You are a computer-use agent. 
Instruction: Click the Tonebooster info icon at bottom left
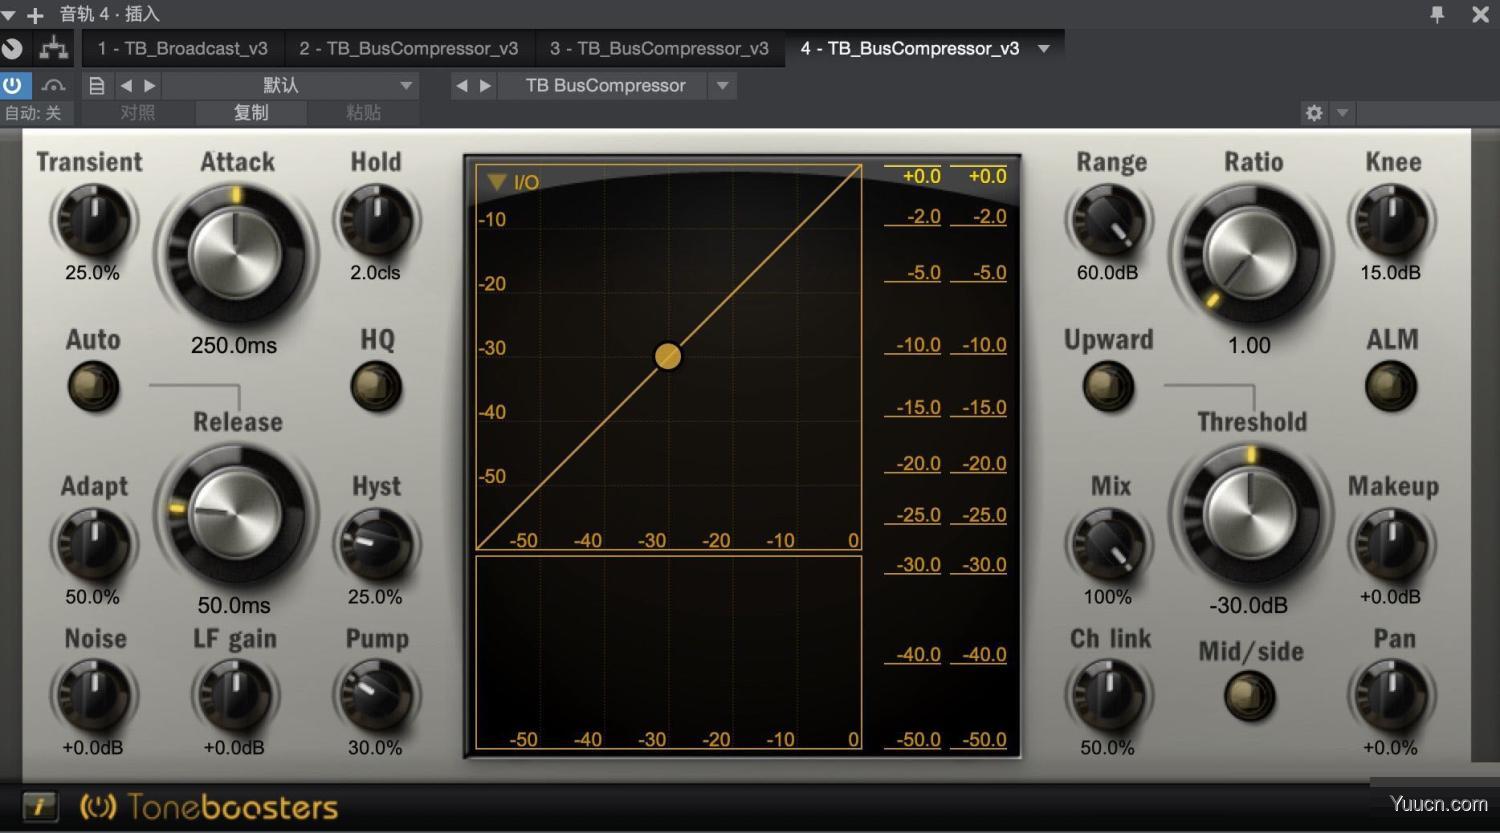[38, 806]
